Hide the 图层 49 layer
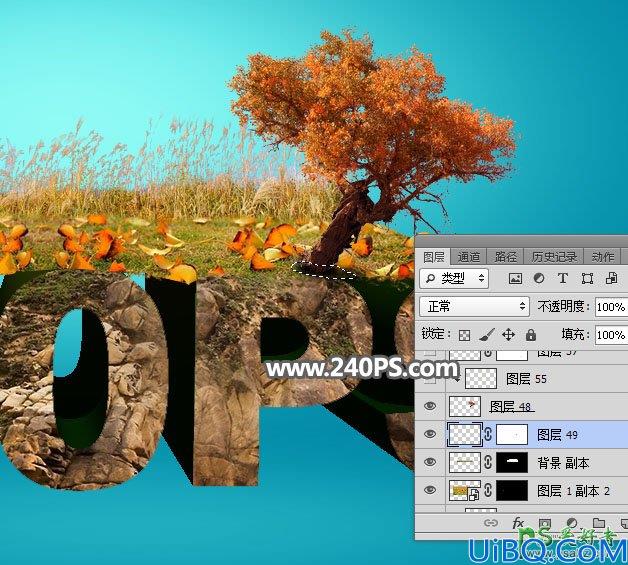 click(x=430, y=434)
